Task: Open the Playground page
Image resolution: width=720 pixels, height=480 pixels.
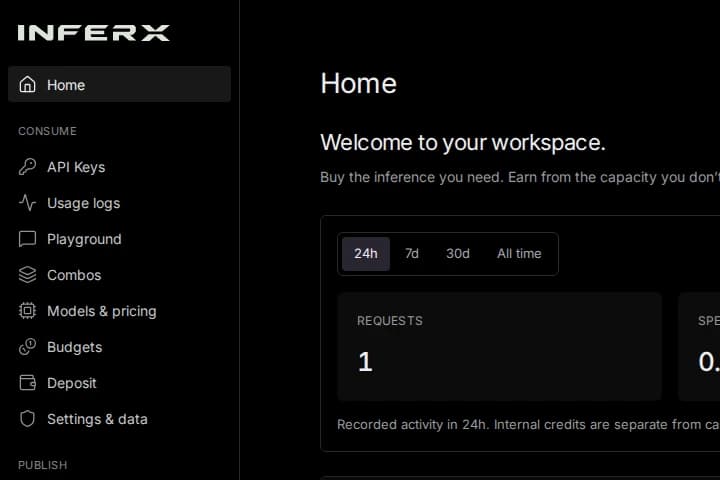Action: [119, 239]
